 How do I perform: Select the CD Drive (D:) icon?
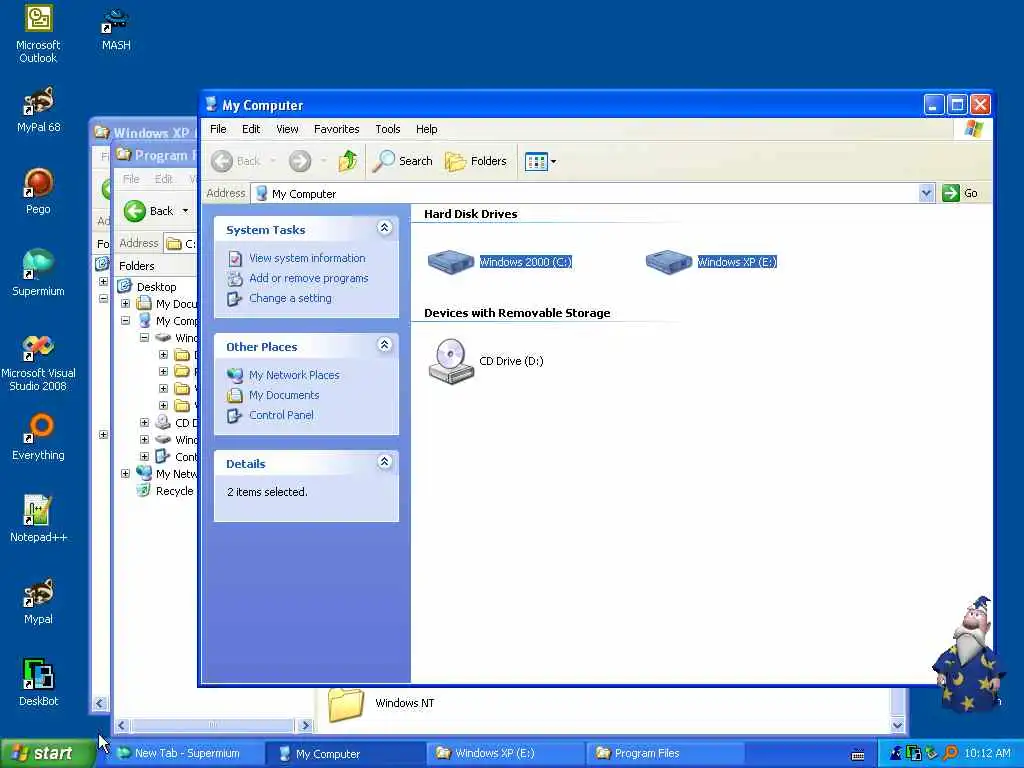tap(485, 361)
